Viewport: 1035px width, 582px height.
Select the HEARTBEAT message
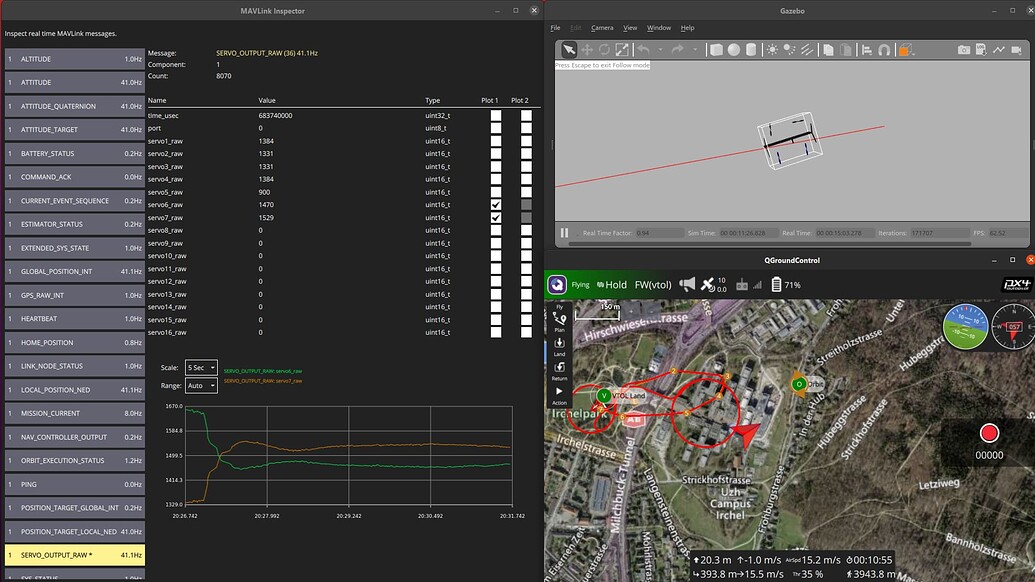(x=75, y=319)
